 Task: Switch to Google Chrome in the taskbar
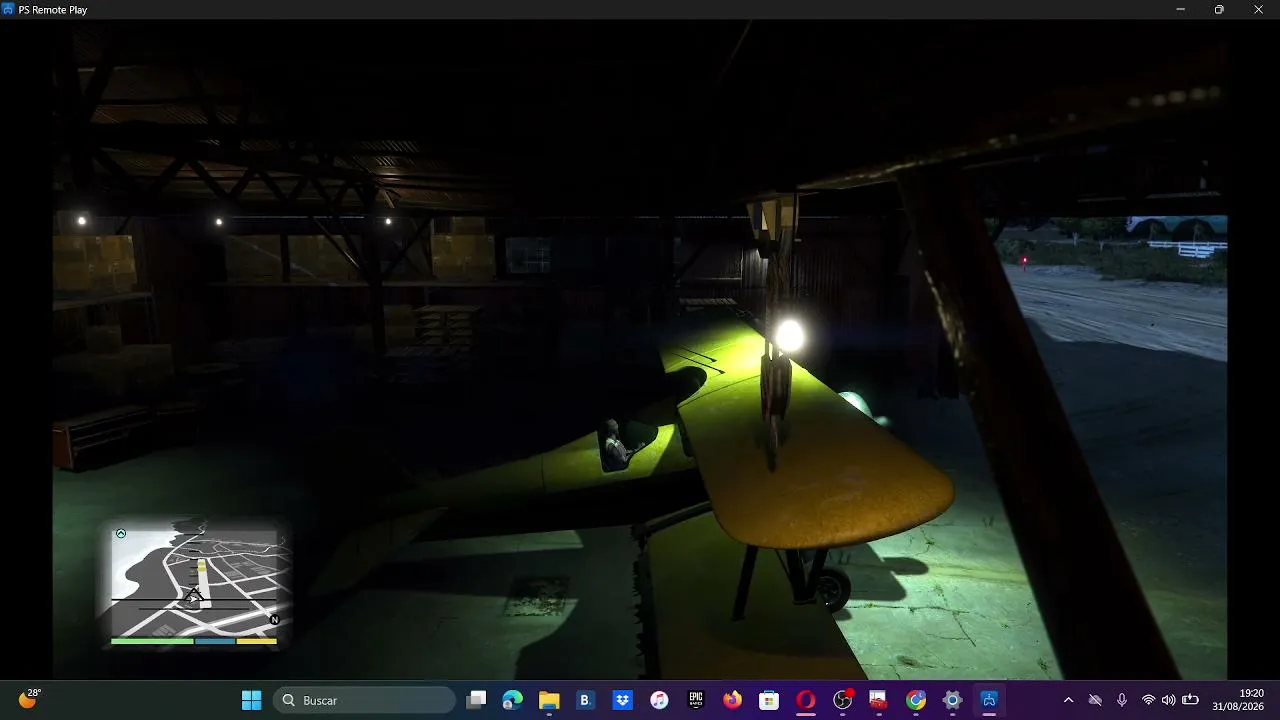coord(916,700)
